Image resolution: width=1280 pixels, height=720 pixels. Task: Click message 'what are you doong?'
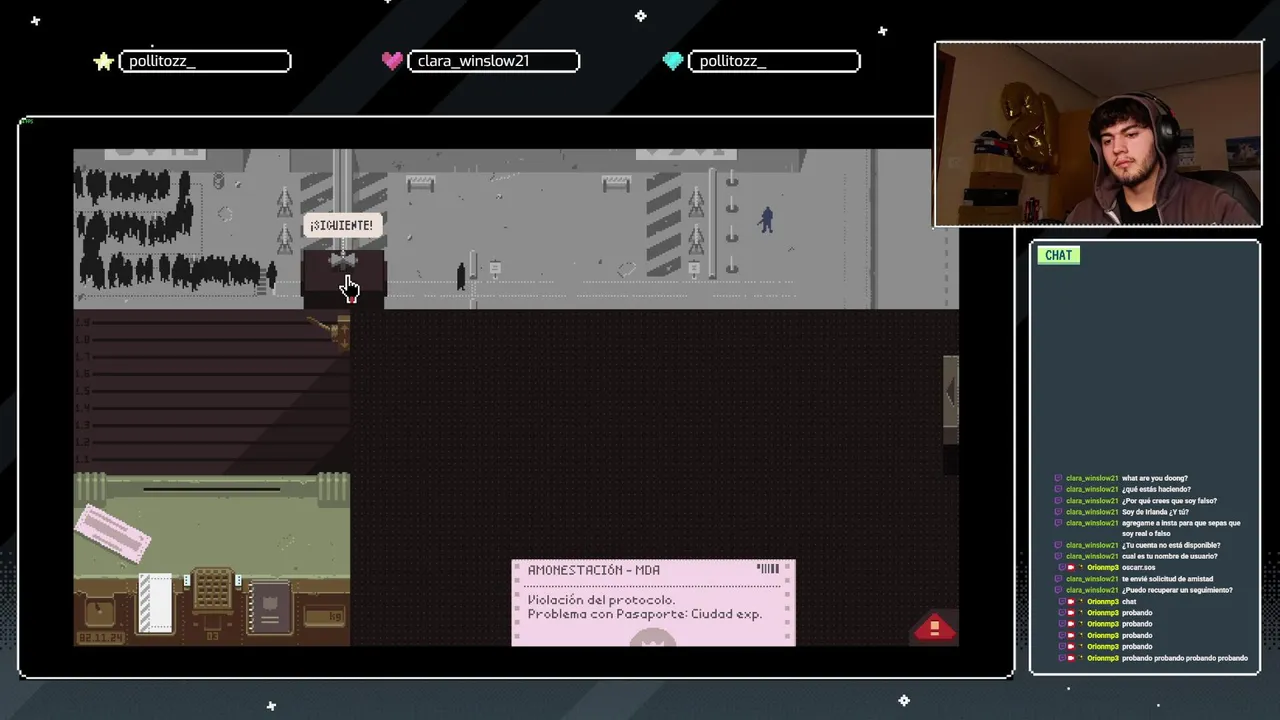[x=1154, y=478]
